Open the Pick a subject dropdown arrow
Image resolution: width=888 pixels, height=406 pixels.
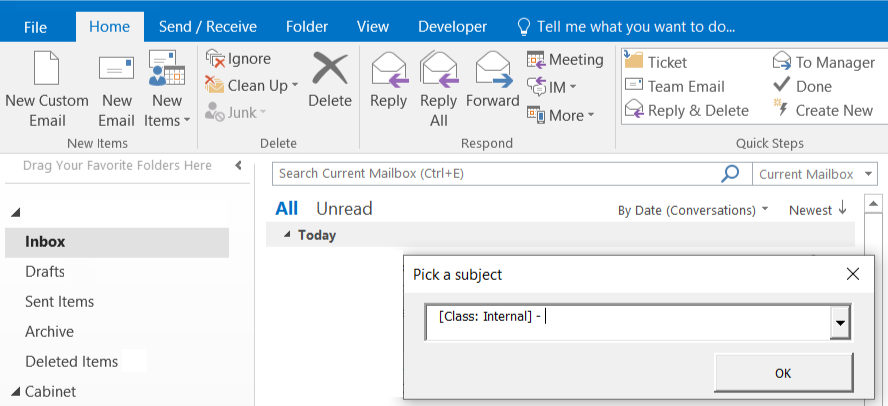(840, 322)
